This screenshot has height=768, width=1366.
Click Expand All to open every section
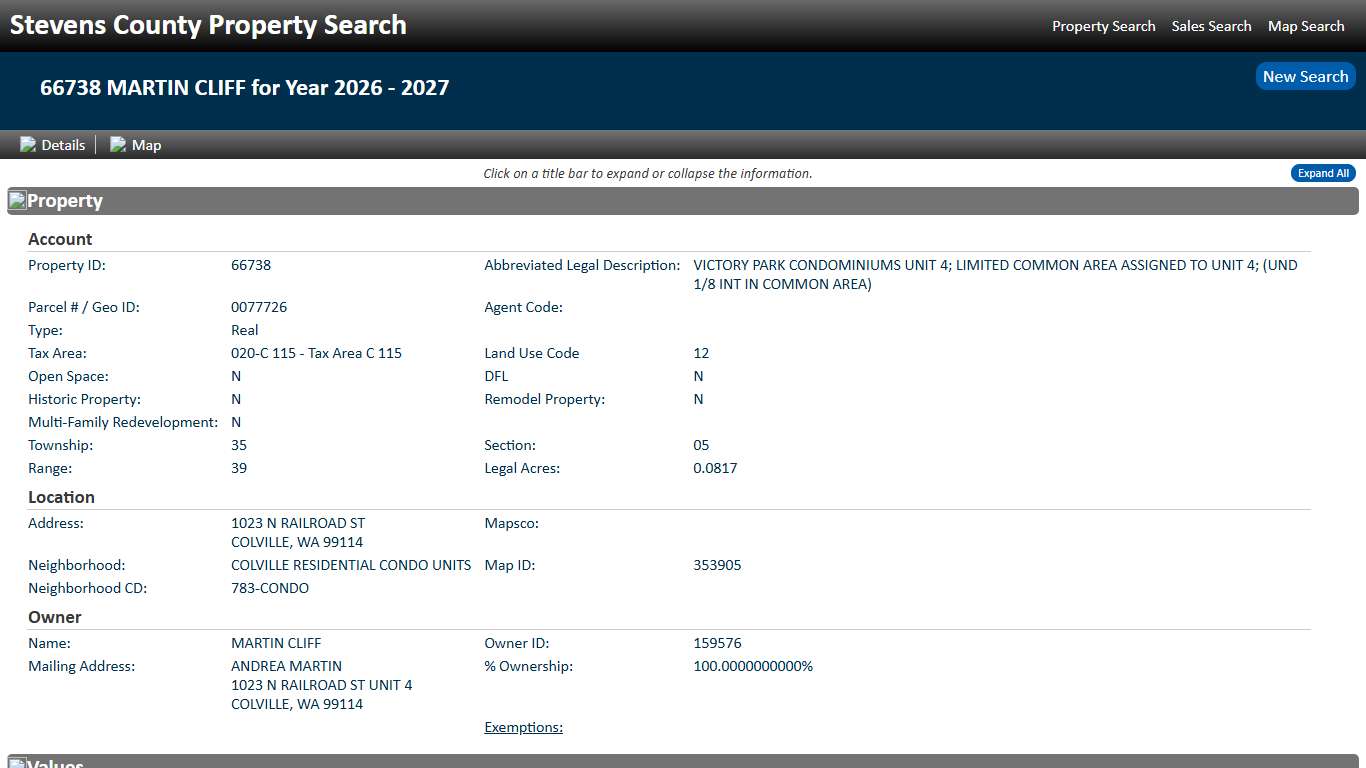(1322, 172)
